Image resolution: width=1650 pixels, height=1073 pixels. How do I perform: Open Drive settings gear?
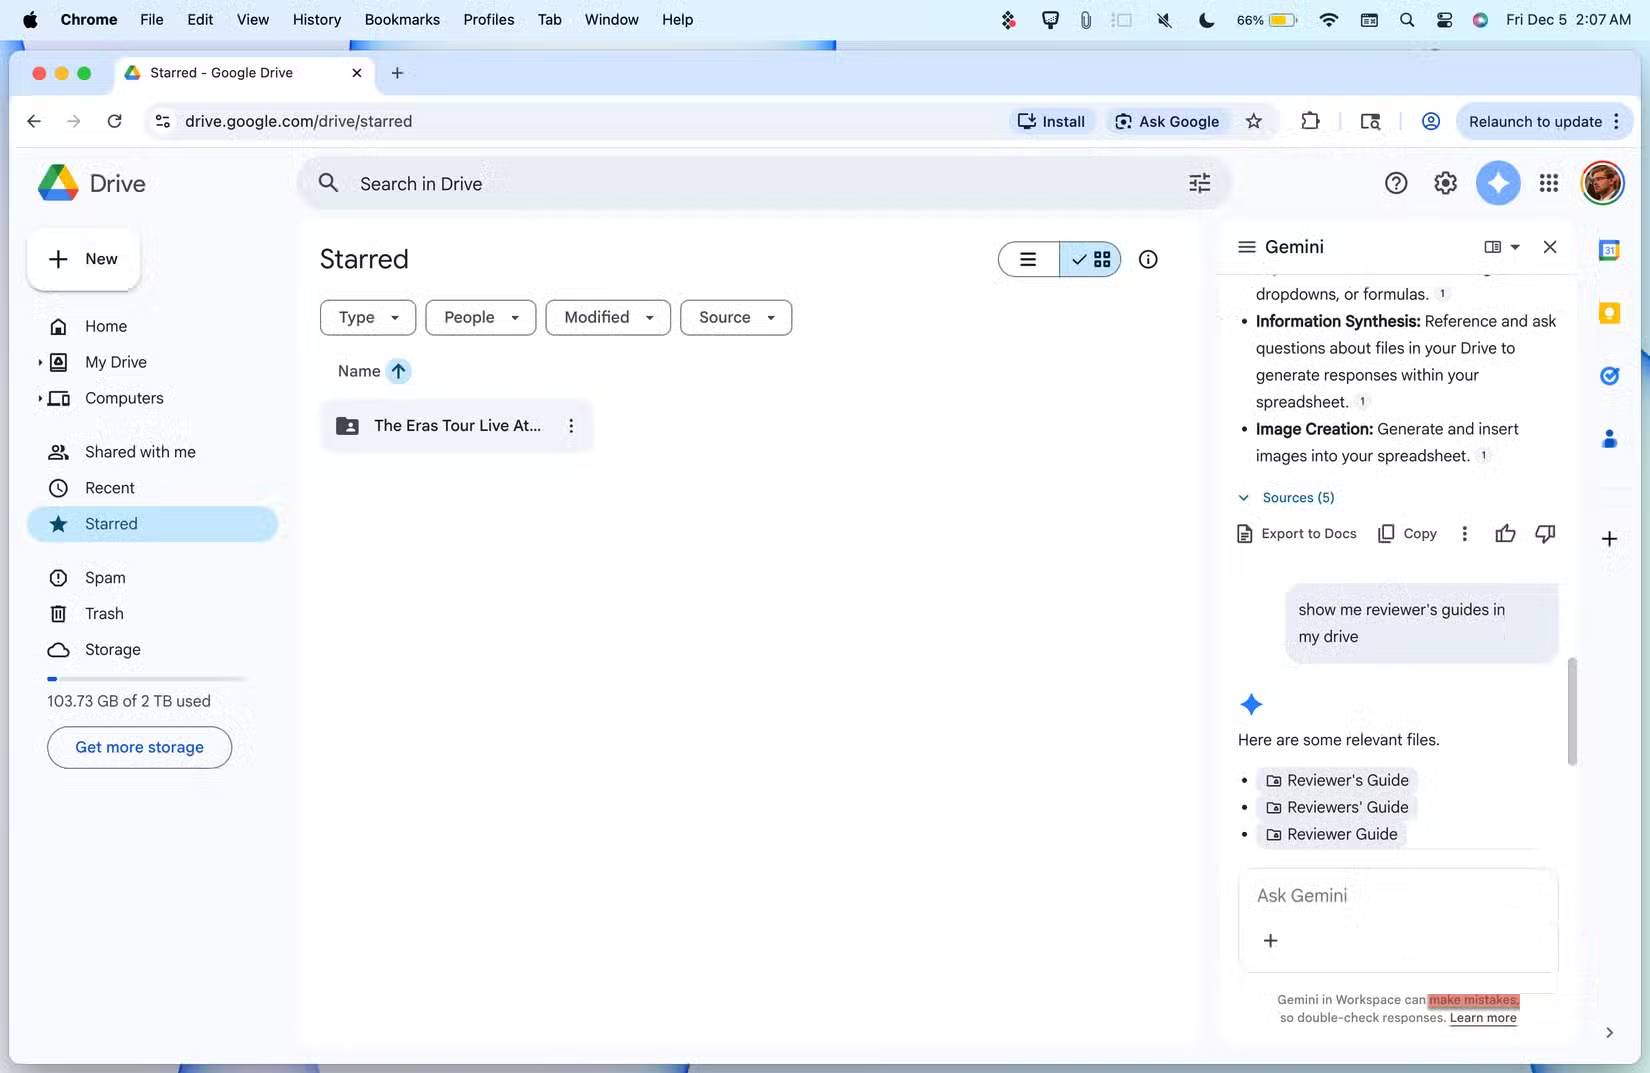coord(1445,183)
